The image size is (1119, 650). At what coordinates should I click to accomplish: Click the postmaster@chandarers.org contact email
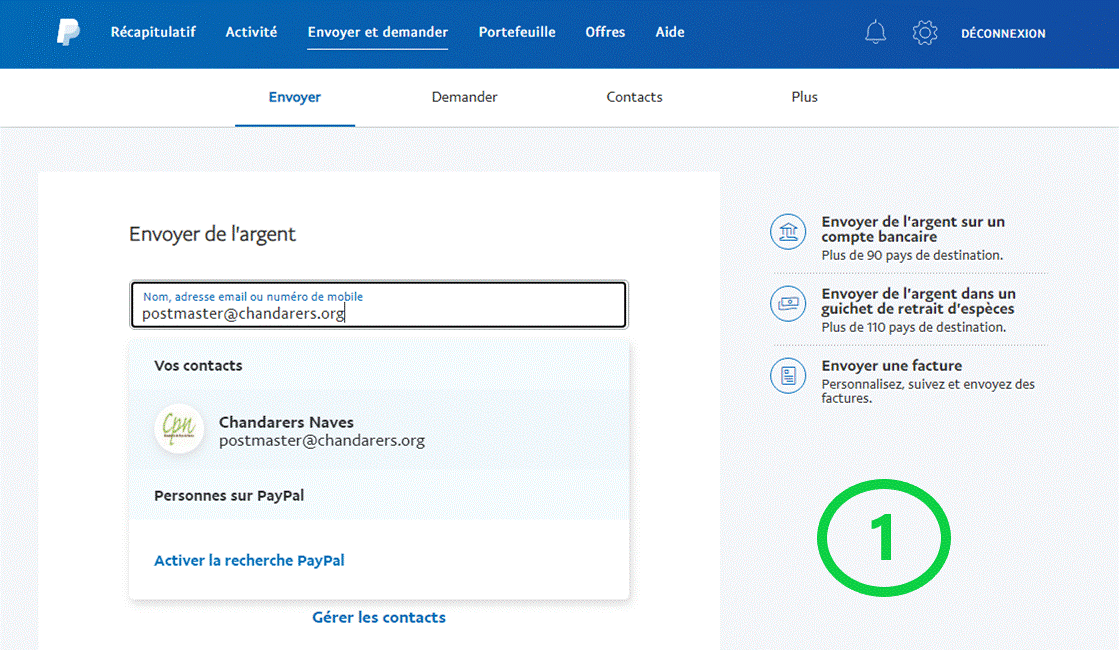pyautogui.click(x=322, y=441)
